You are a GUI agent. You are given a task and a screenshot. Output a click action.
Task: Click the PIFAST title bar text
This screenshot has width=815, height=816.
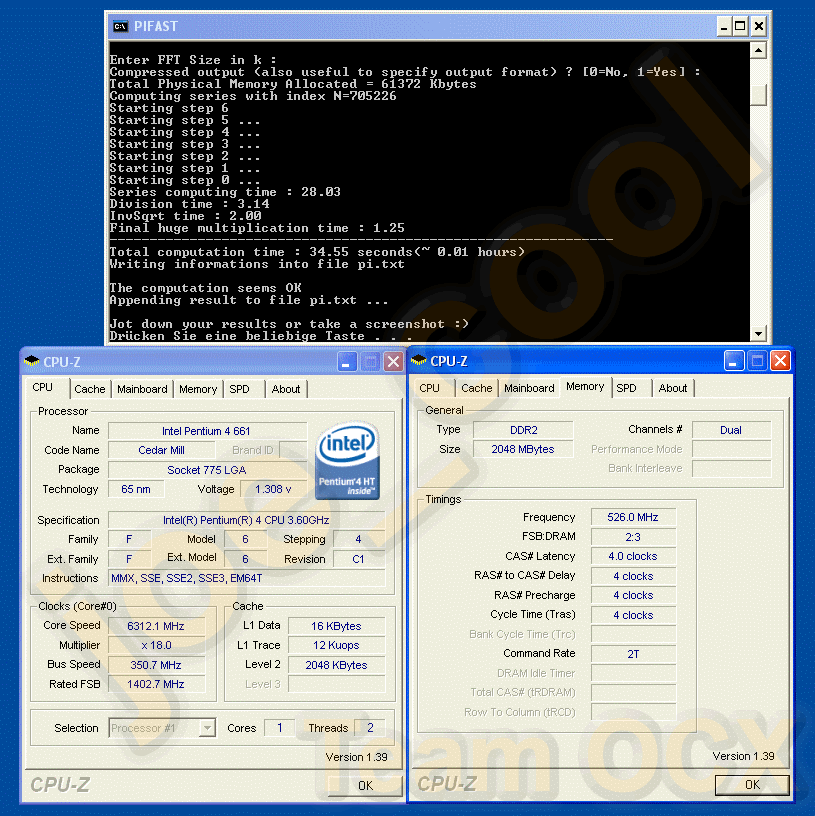pos(156,26)
